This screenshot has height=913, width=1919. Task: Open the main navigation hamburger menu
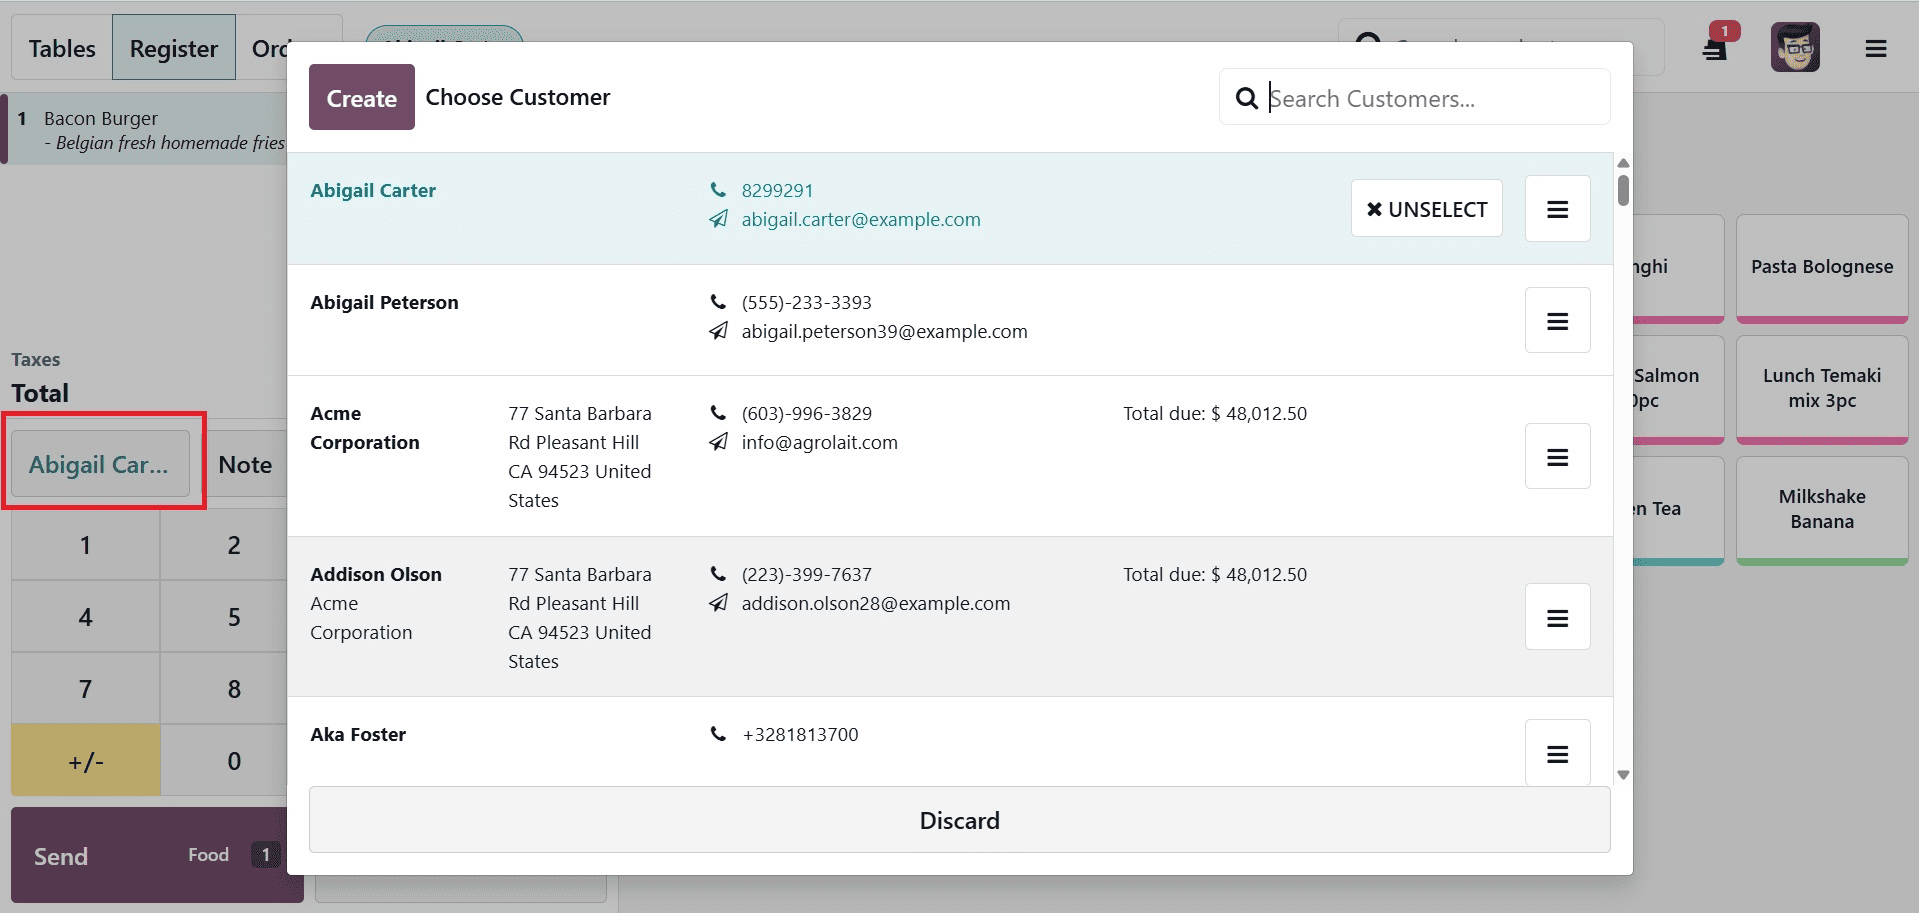click(1875, 47)
